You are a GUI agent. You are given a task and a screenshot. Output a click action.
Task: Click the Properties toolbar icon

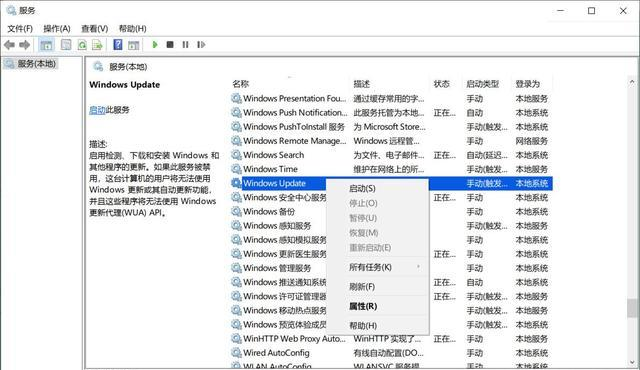(66, 45)
